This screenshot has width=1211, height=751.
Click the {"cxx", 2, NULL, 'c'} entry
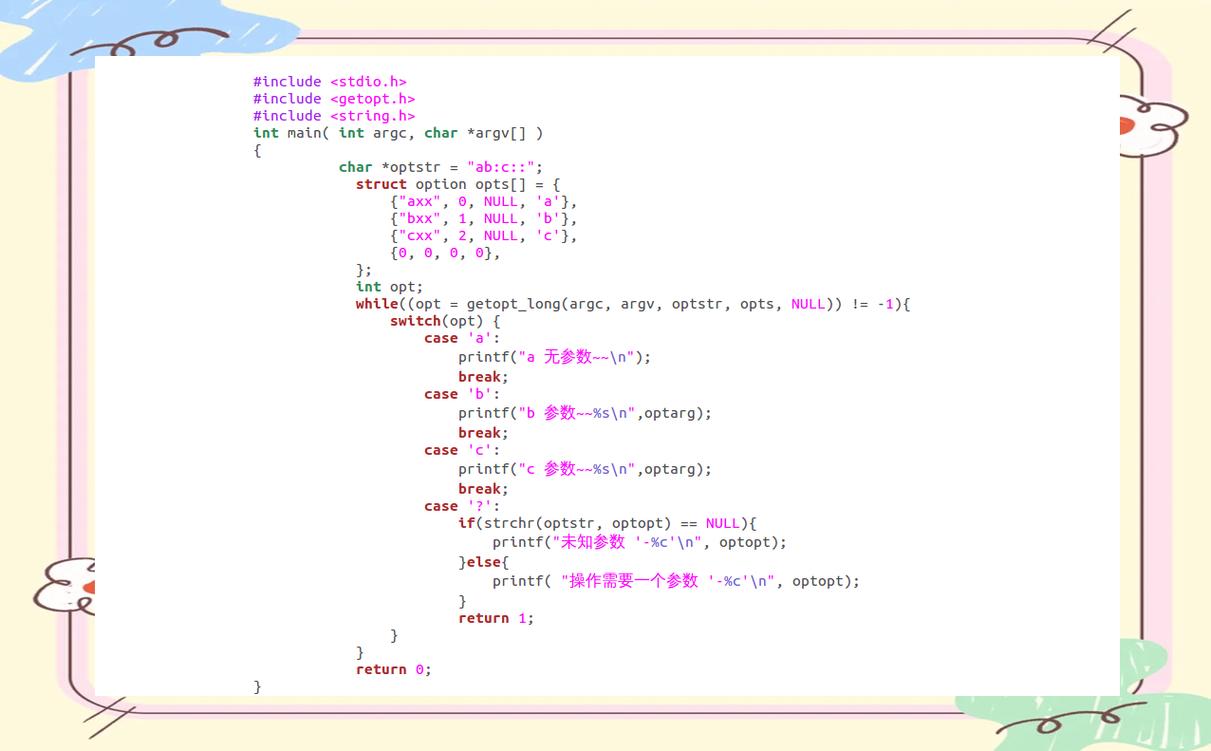pyautogui.click(x=483, y=236)
